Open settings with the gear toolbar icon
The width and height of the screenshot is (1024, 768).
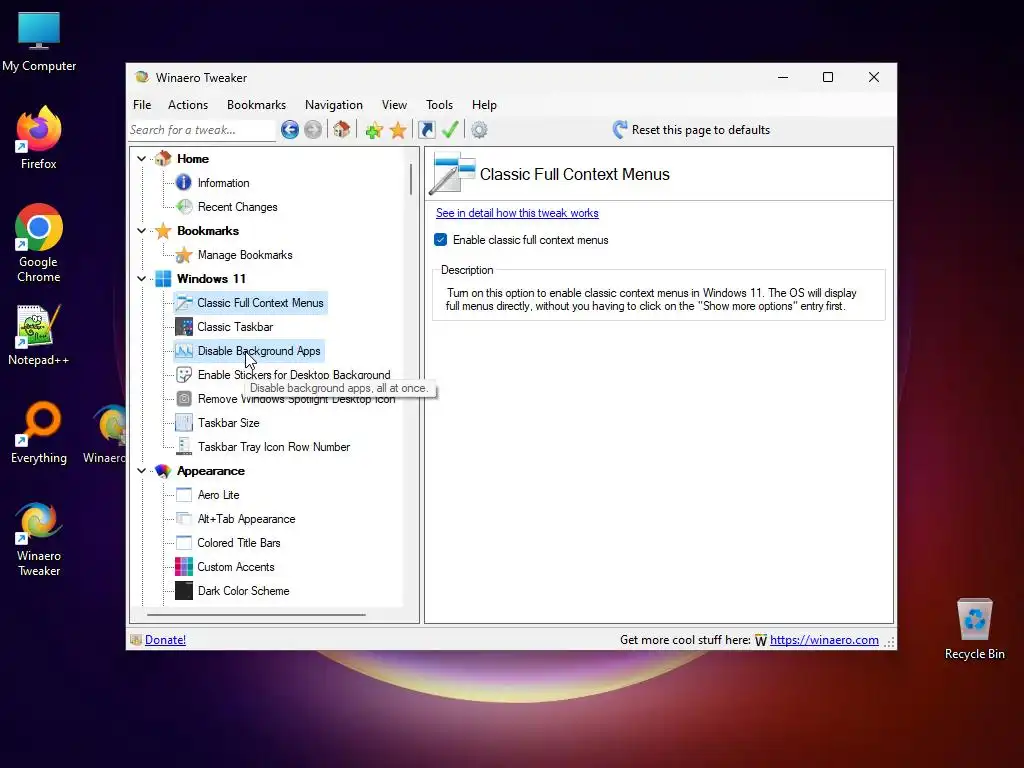[x=479, y=130]
